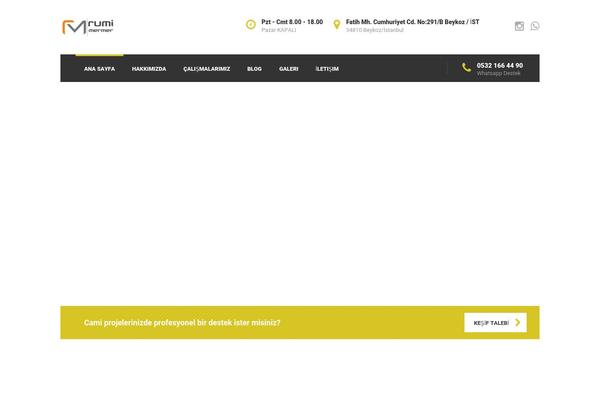Click the chevron arrow on Keşif Talebi
Viewport: 600px width, 400px height.
tap(518, 323)
